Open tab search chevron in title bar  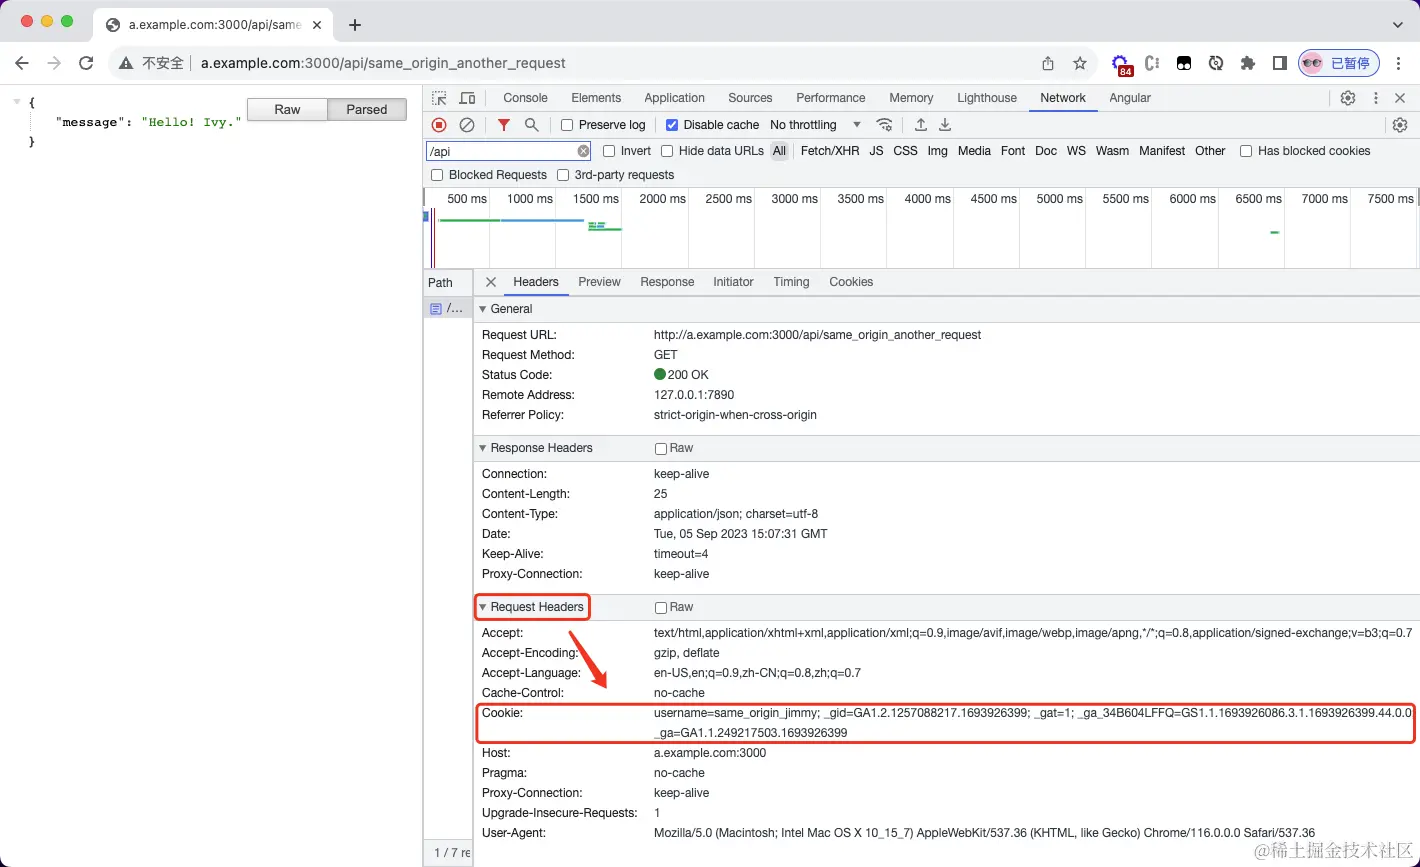coord(1398,25)
